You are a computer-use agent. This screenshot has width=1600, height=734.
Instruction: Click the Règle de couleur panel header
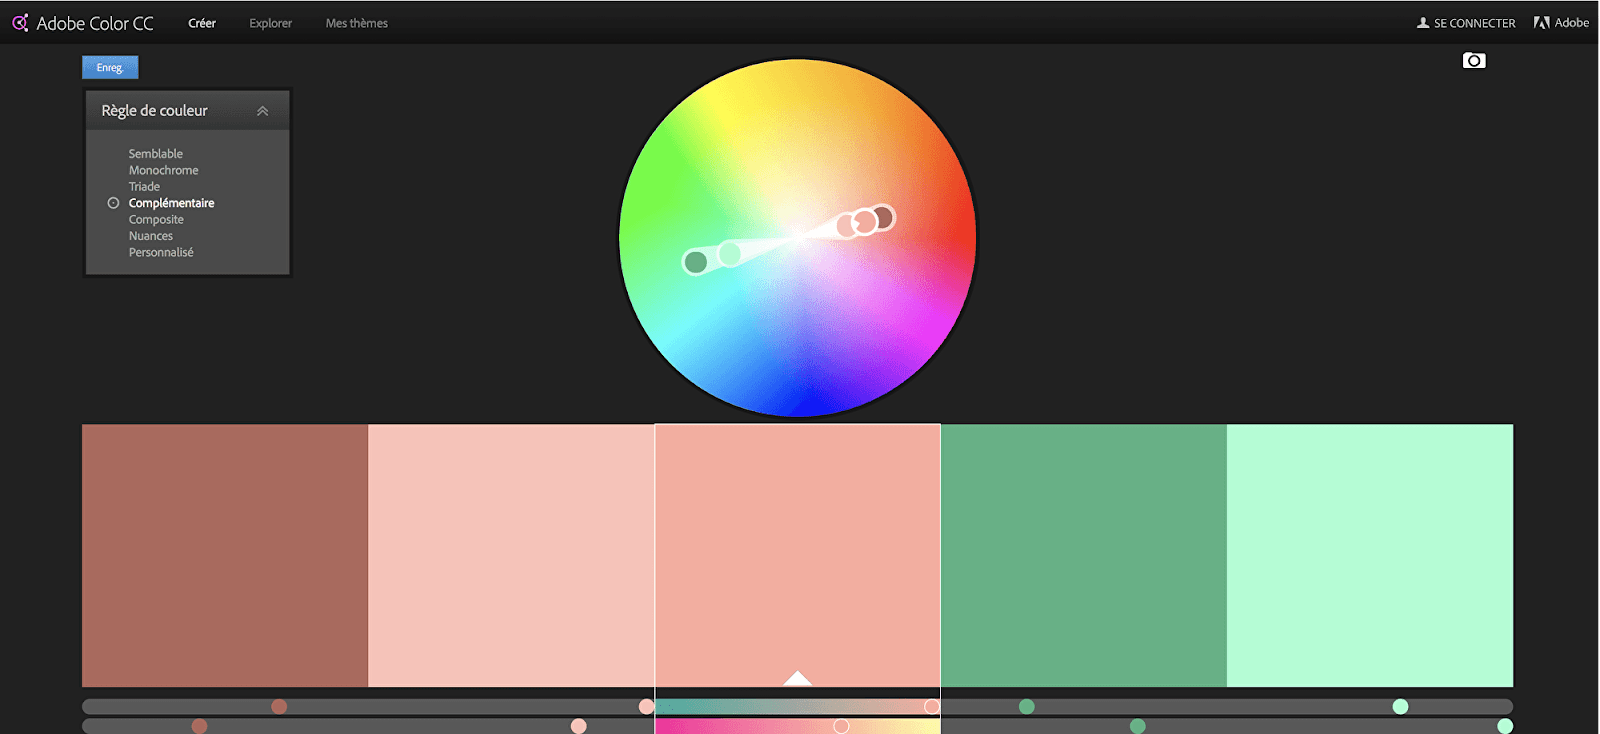pos(187,111)
